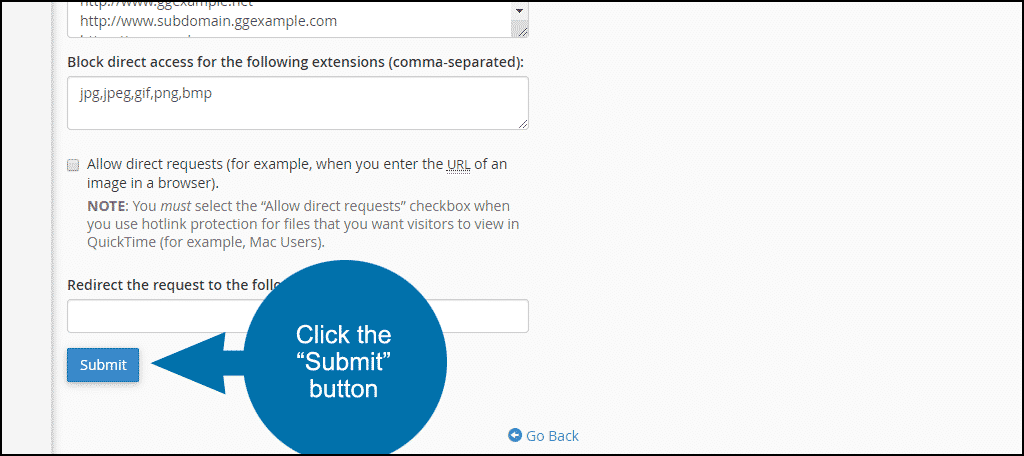Click the jpg,jpeg,gif,png,bmp extensions text
The height and width of the screenshot is (456, 1024).
pyautogui.click(x=146, y=93)
